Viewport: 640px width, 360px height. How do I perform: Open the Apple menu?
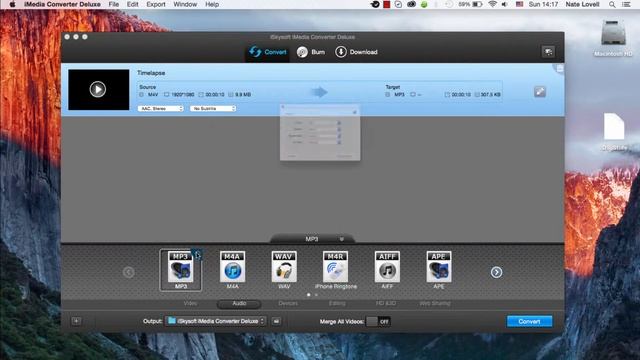click(x=12, y=4)
